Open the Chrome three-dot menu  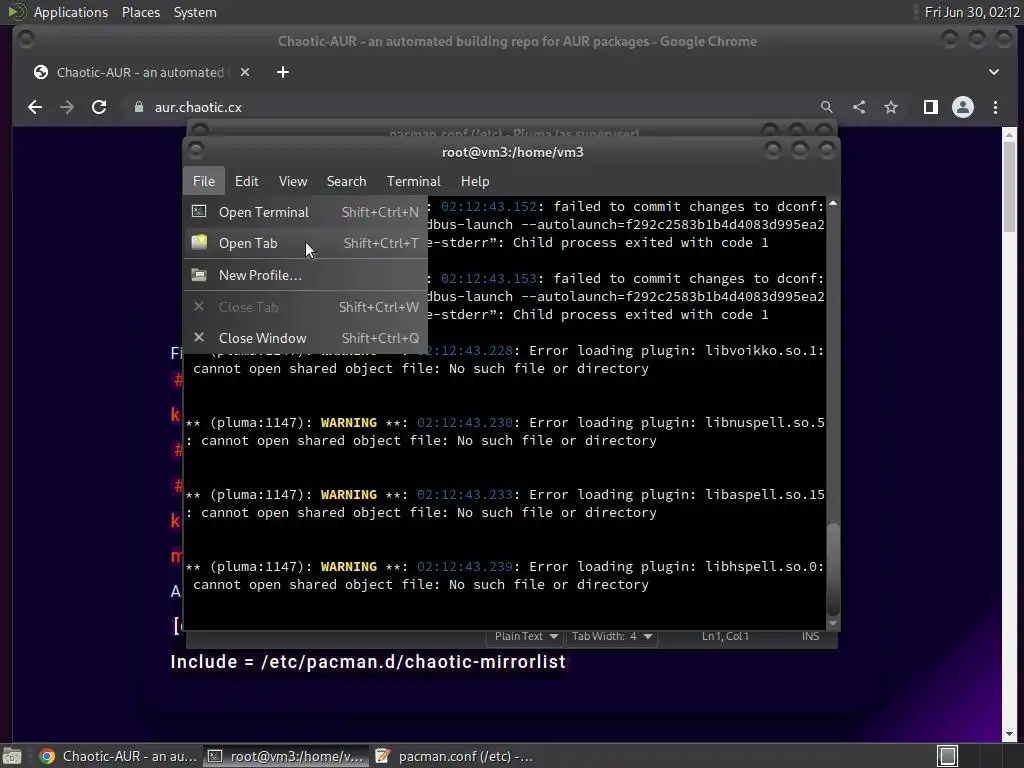click(x=995, y=107)
